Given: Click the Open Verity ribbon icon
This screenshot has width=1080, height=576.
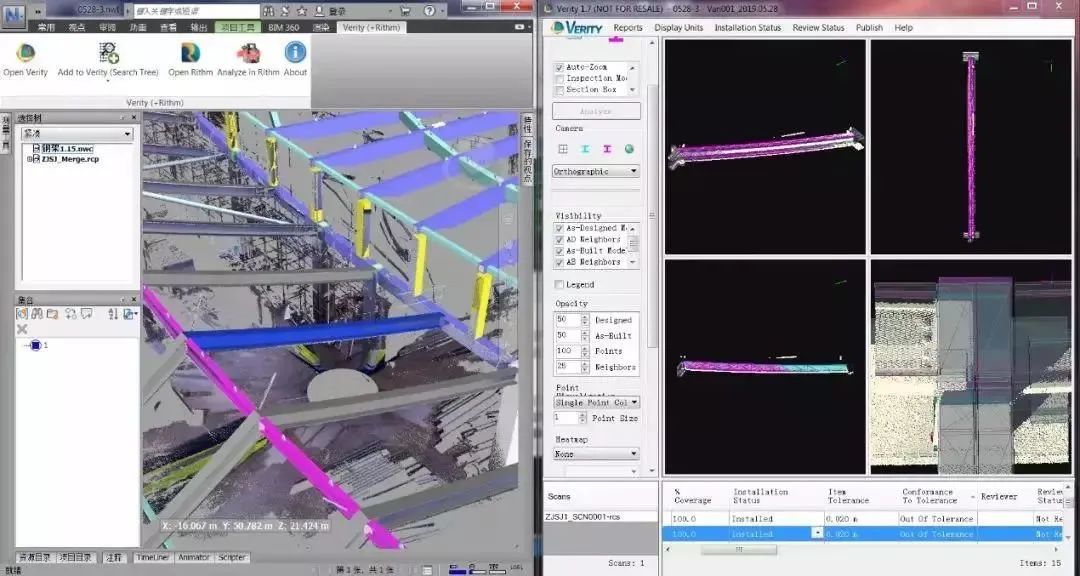Looking at the screenshot, I should click(25, 53).
